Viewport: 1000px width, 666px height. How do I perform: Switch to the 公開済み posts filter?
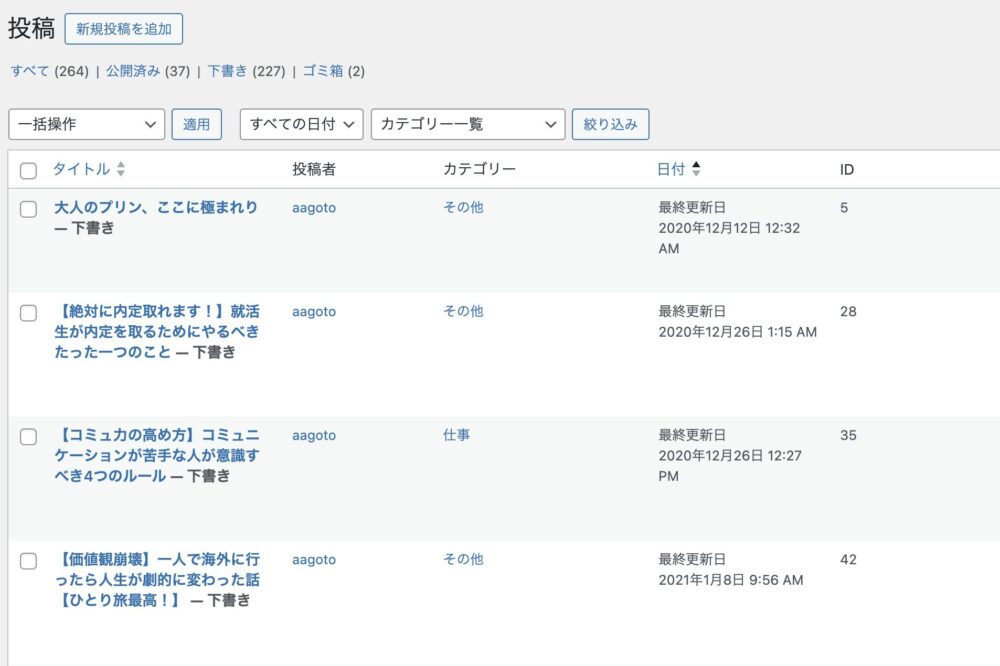(134, 71)
